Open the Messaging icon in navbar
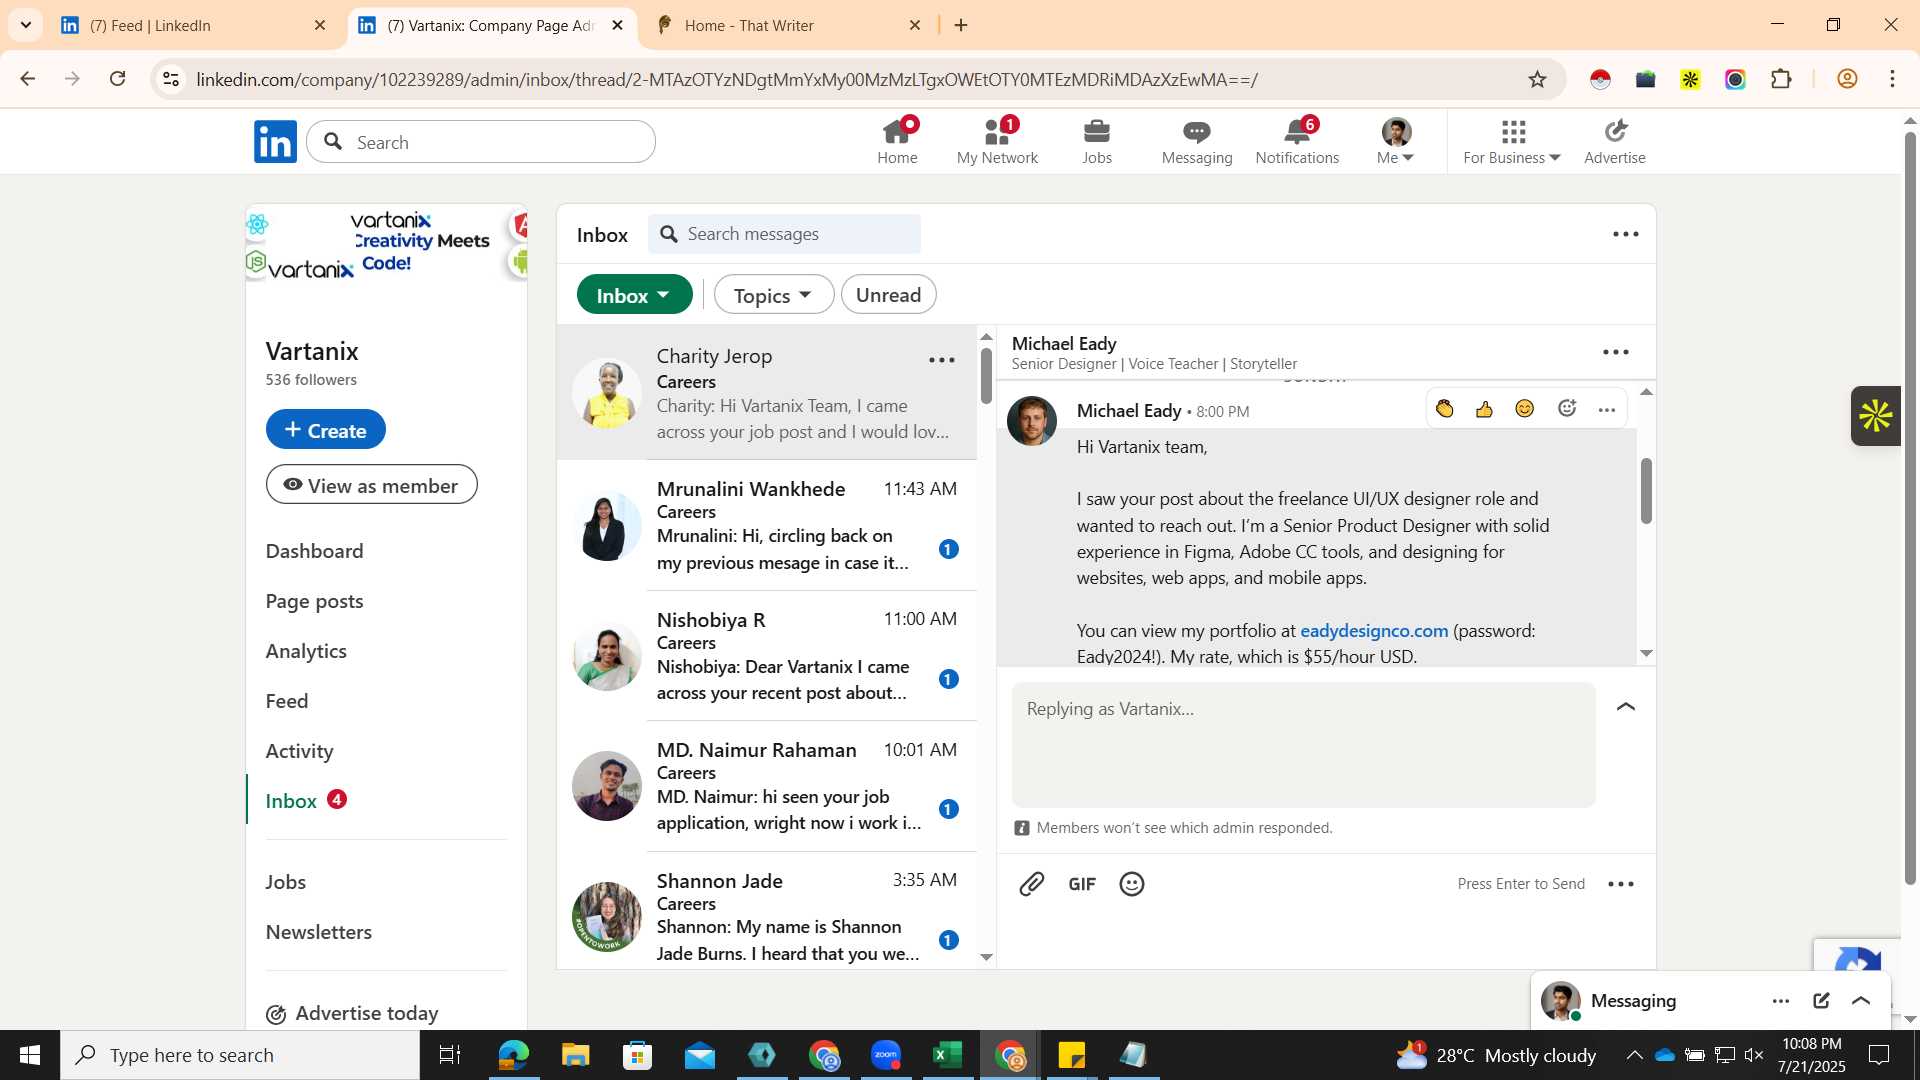 coord(1197,142)
